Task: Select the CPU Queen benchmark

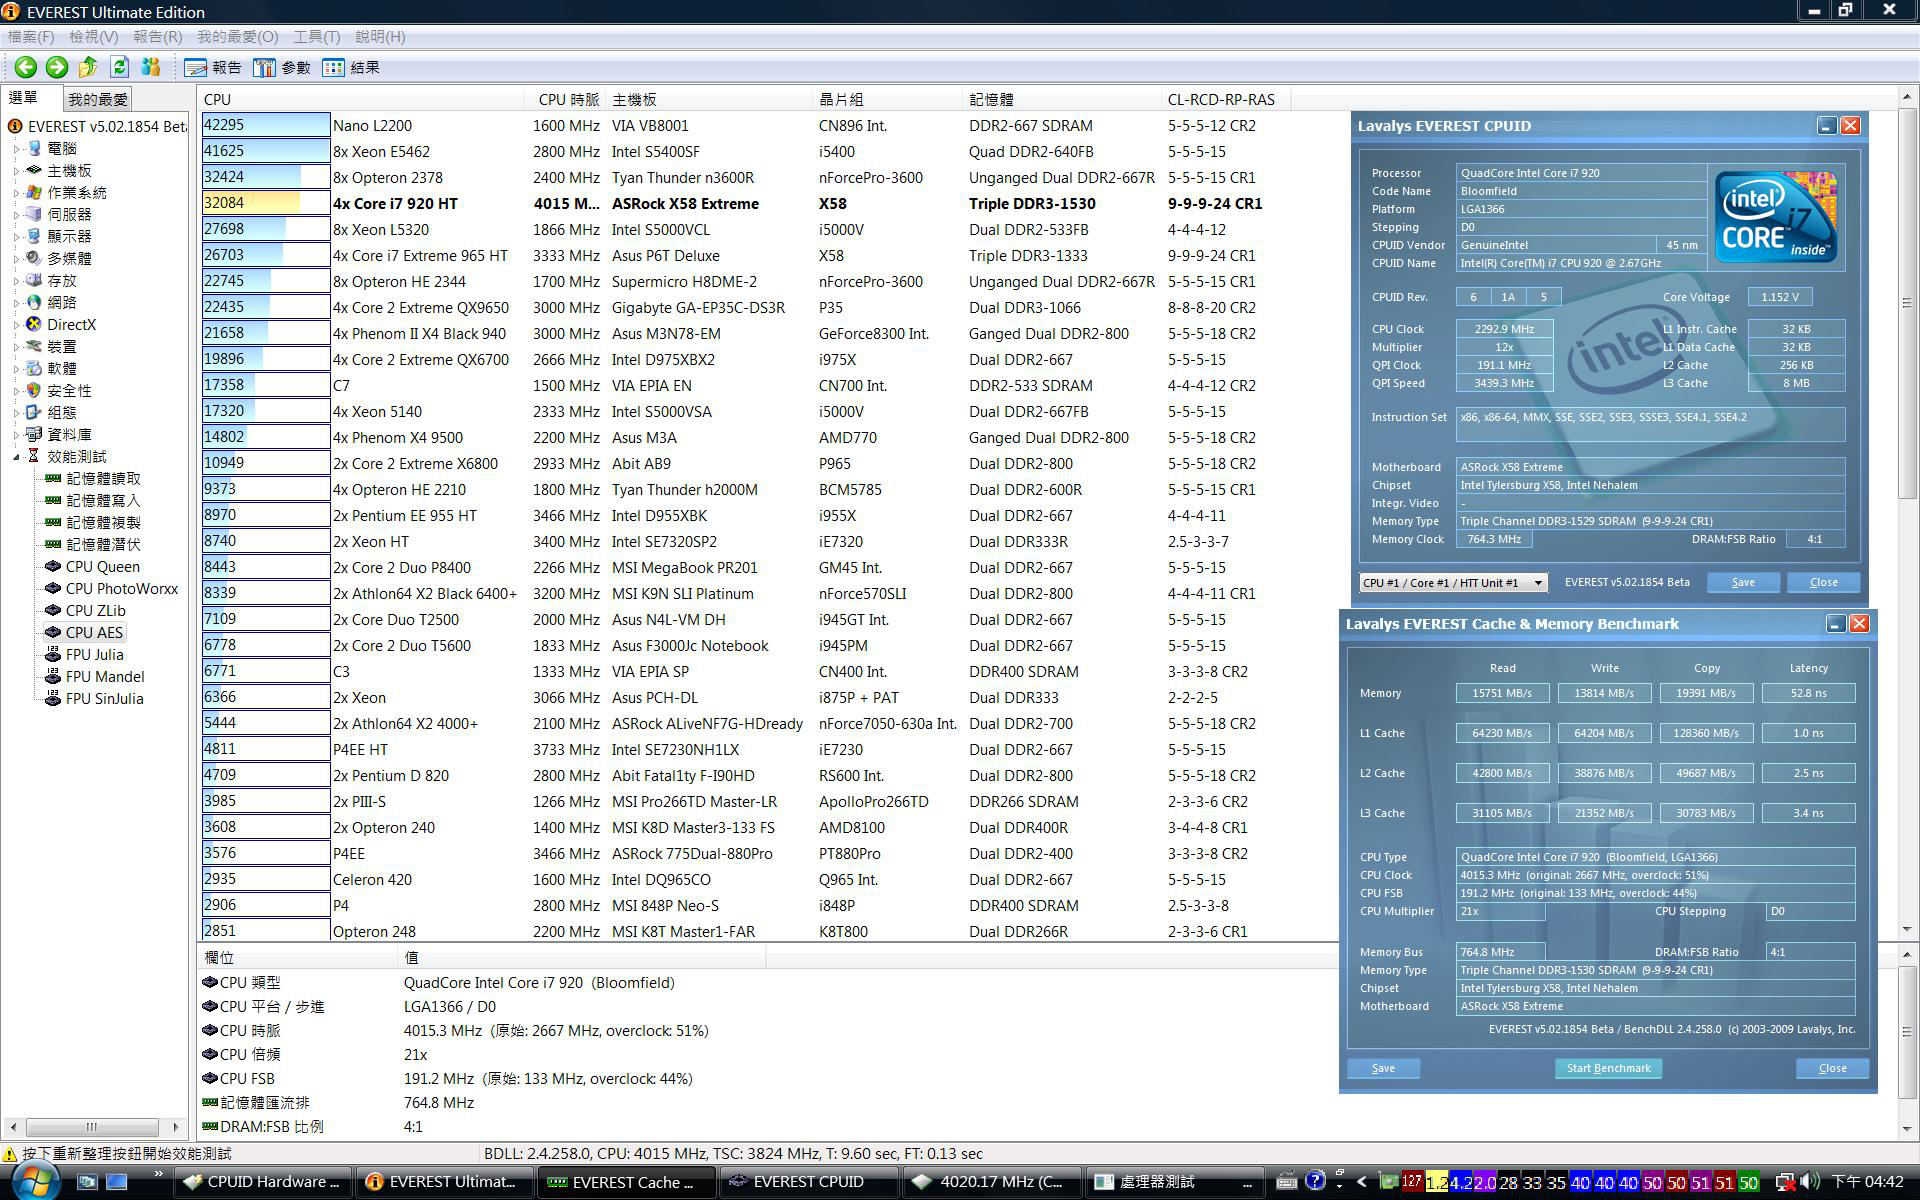Action: pos(102,566)
